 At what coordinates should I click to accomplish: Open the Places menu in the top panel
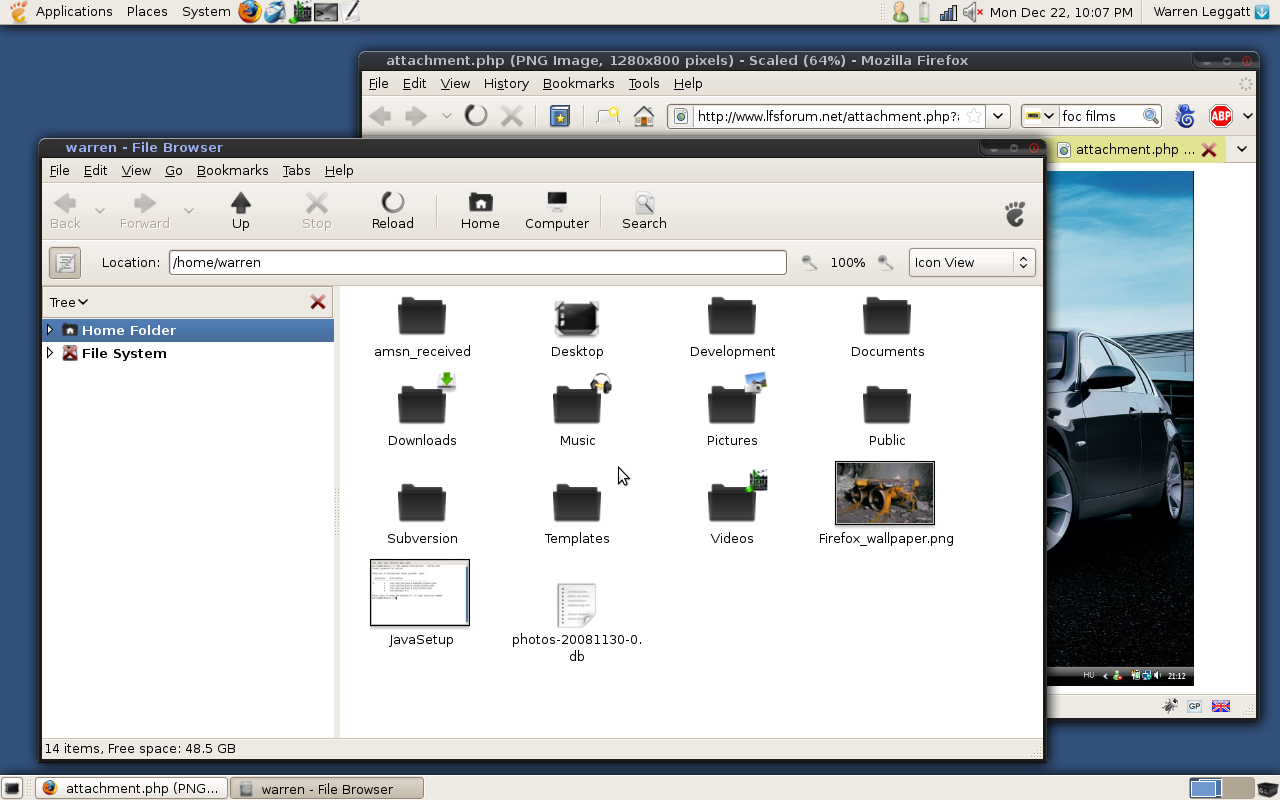pos(147,12)
